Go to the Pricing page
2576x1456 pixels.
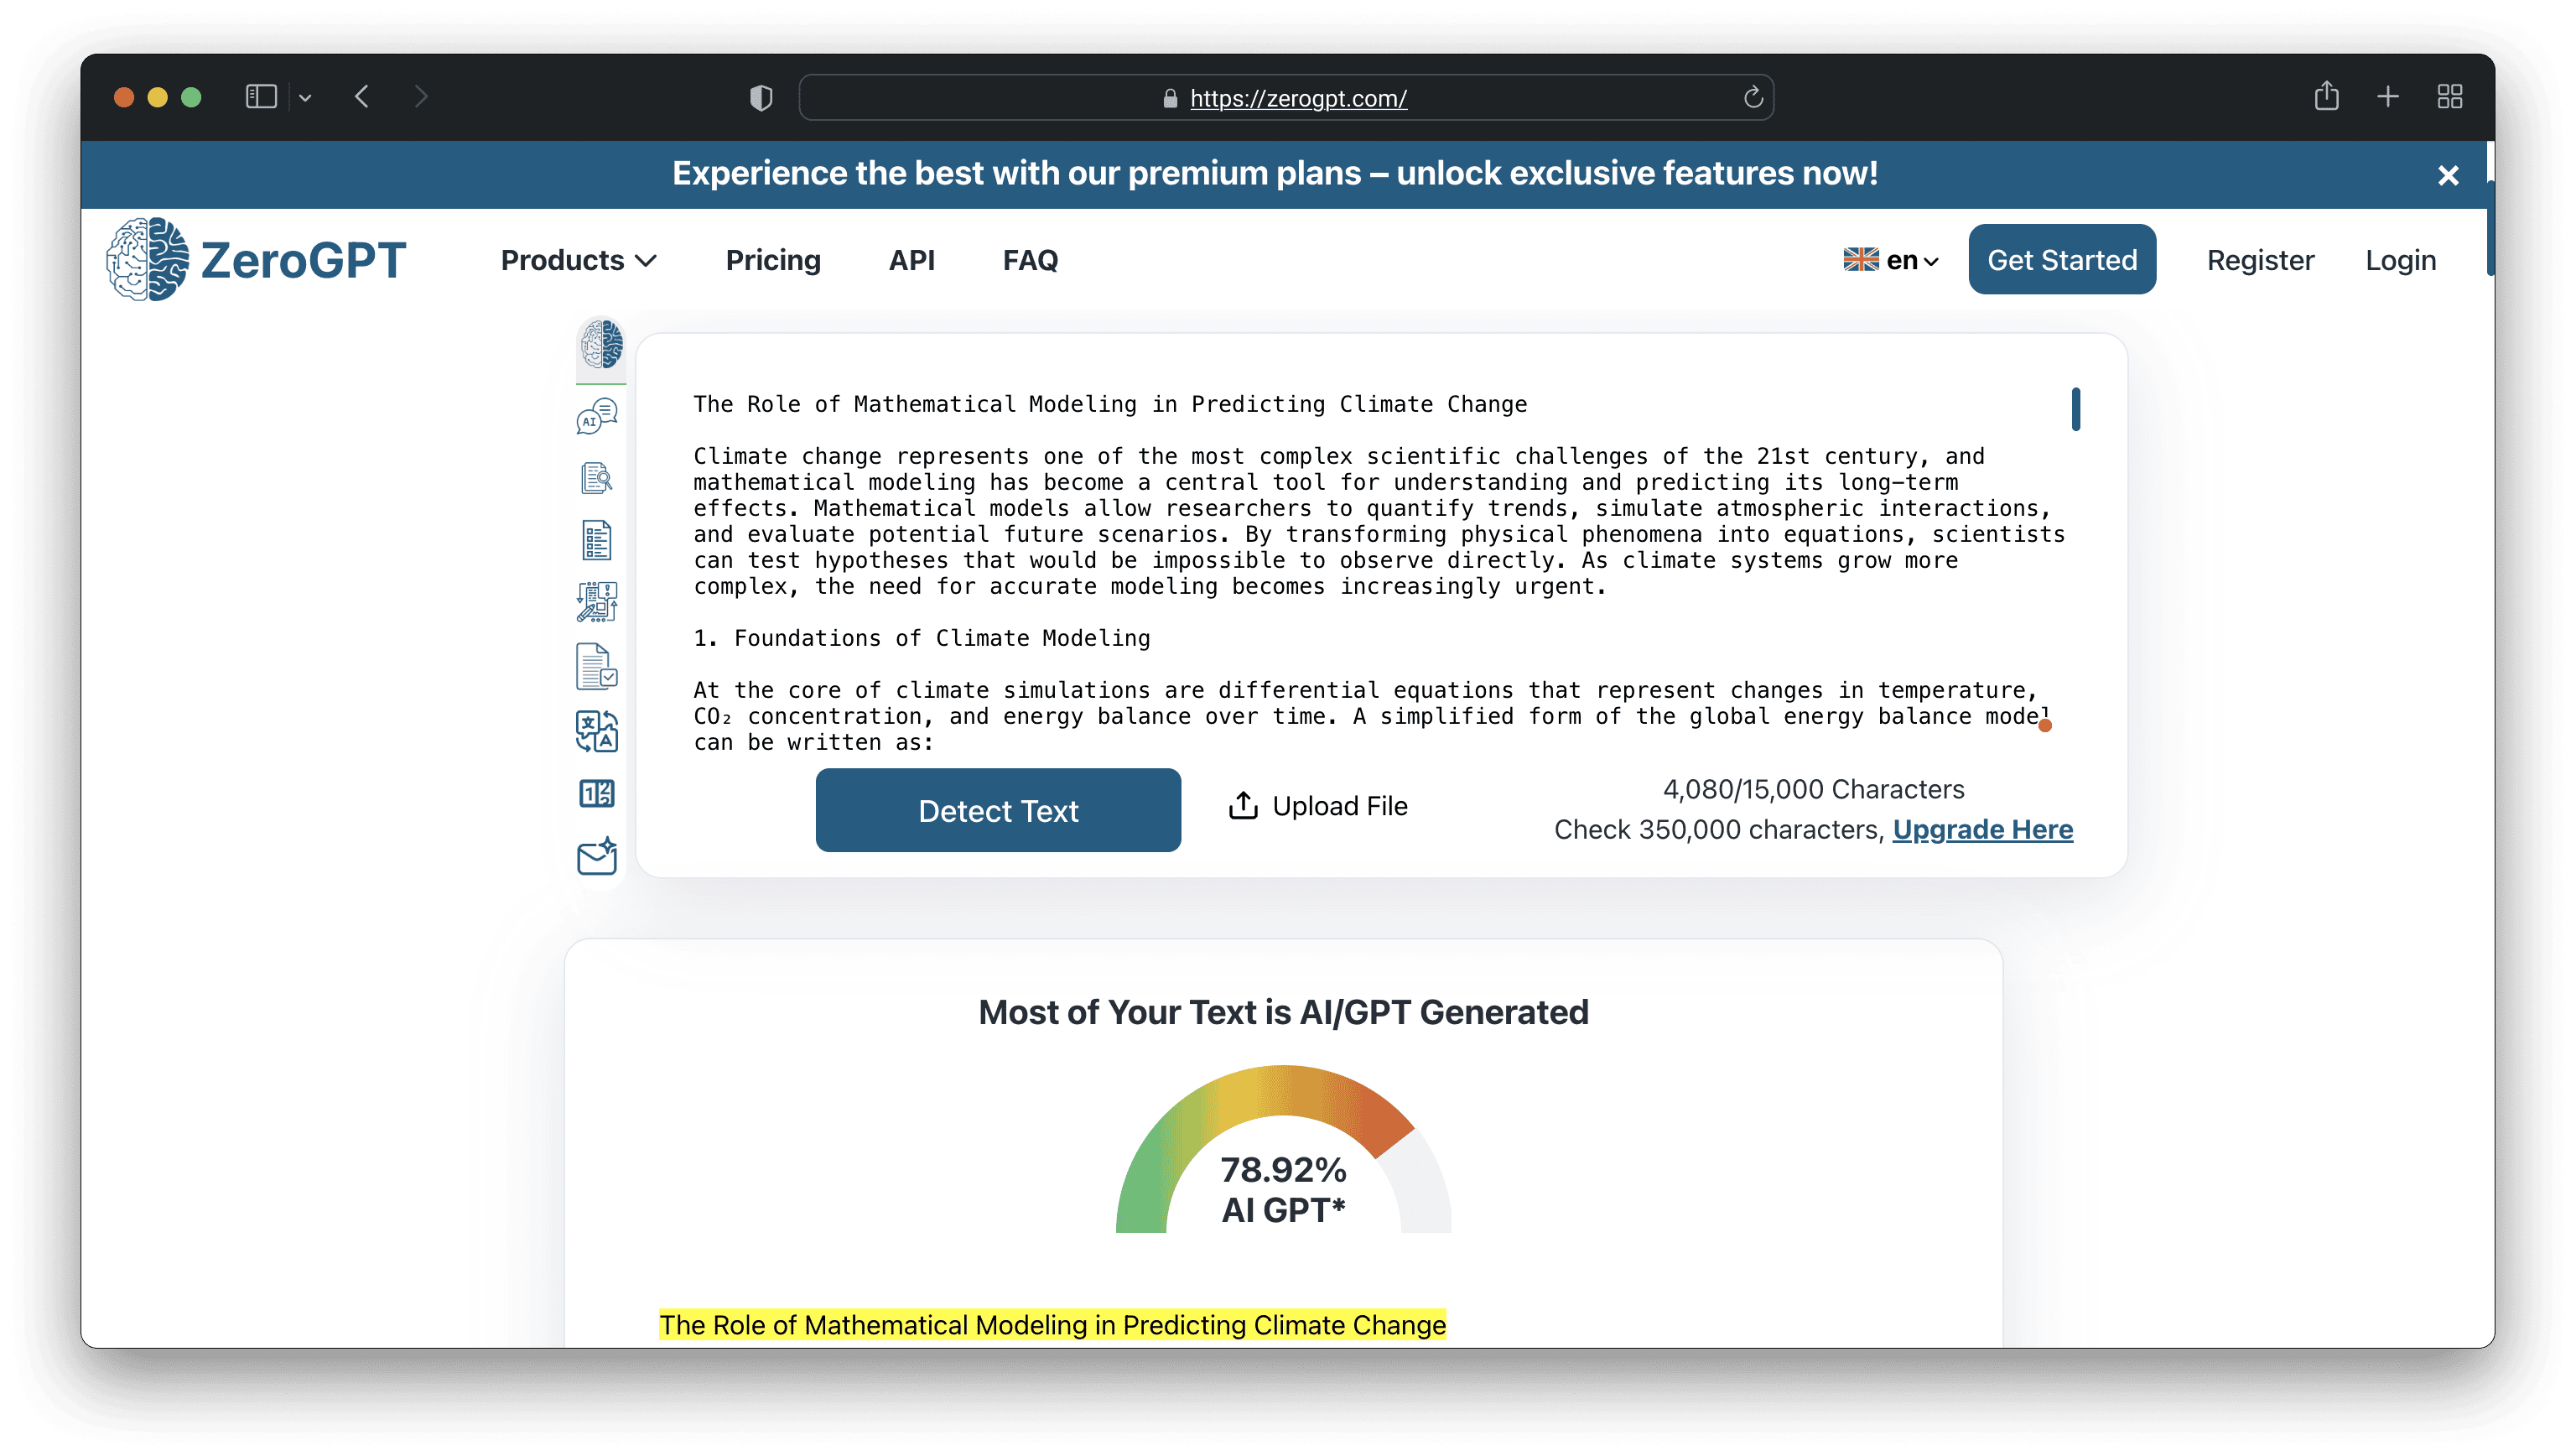[x=773, y=260]
